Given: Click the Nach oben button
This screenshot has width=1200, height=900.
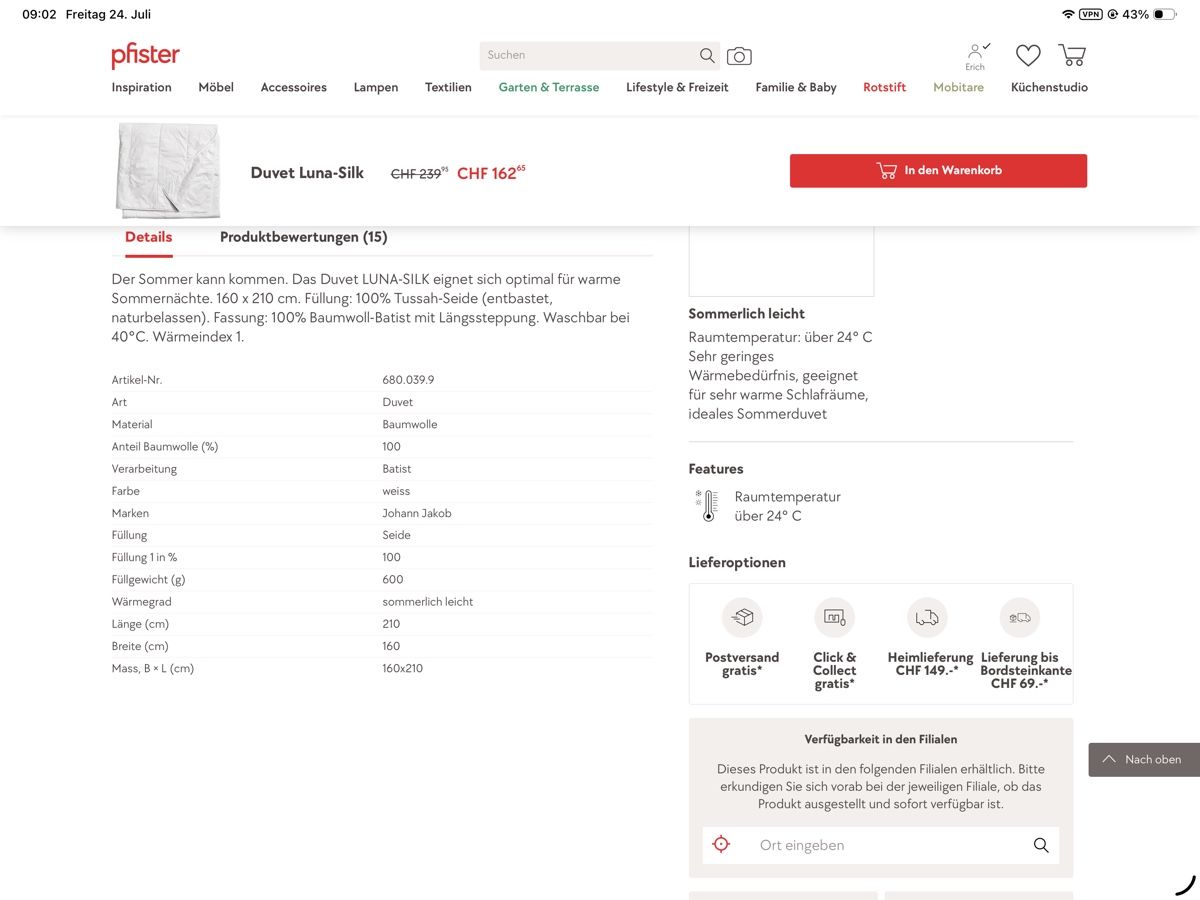Looking at the screenshot, I should point(1144,760).
